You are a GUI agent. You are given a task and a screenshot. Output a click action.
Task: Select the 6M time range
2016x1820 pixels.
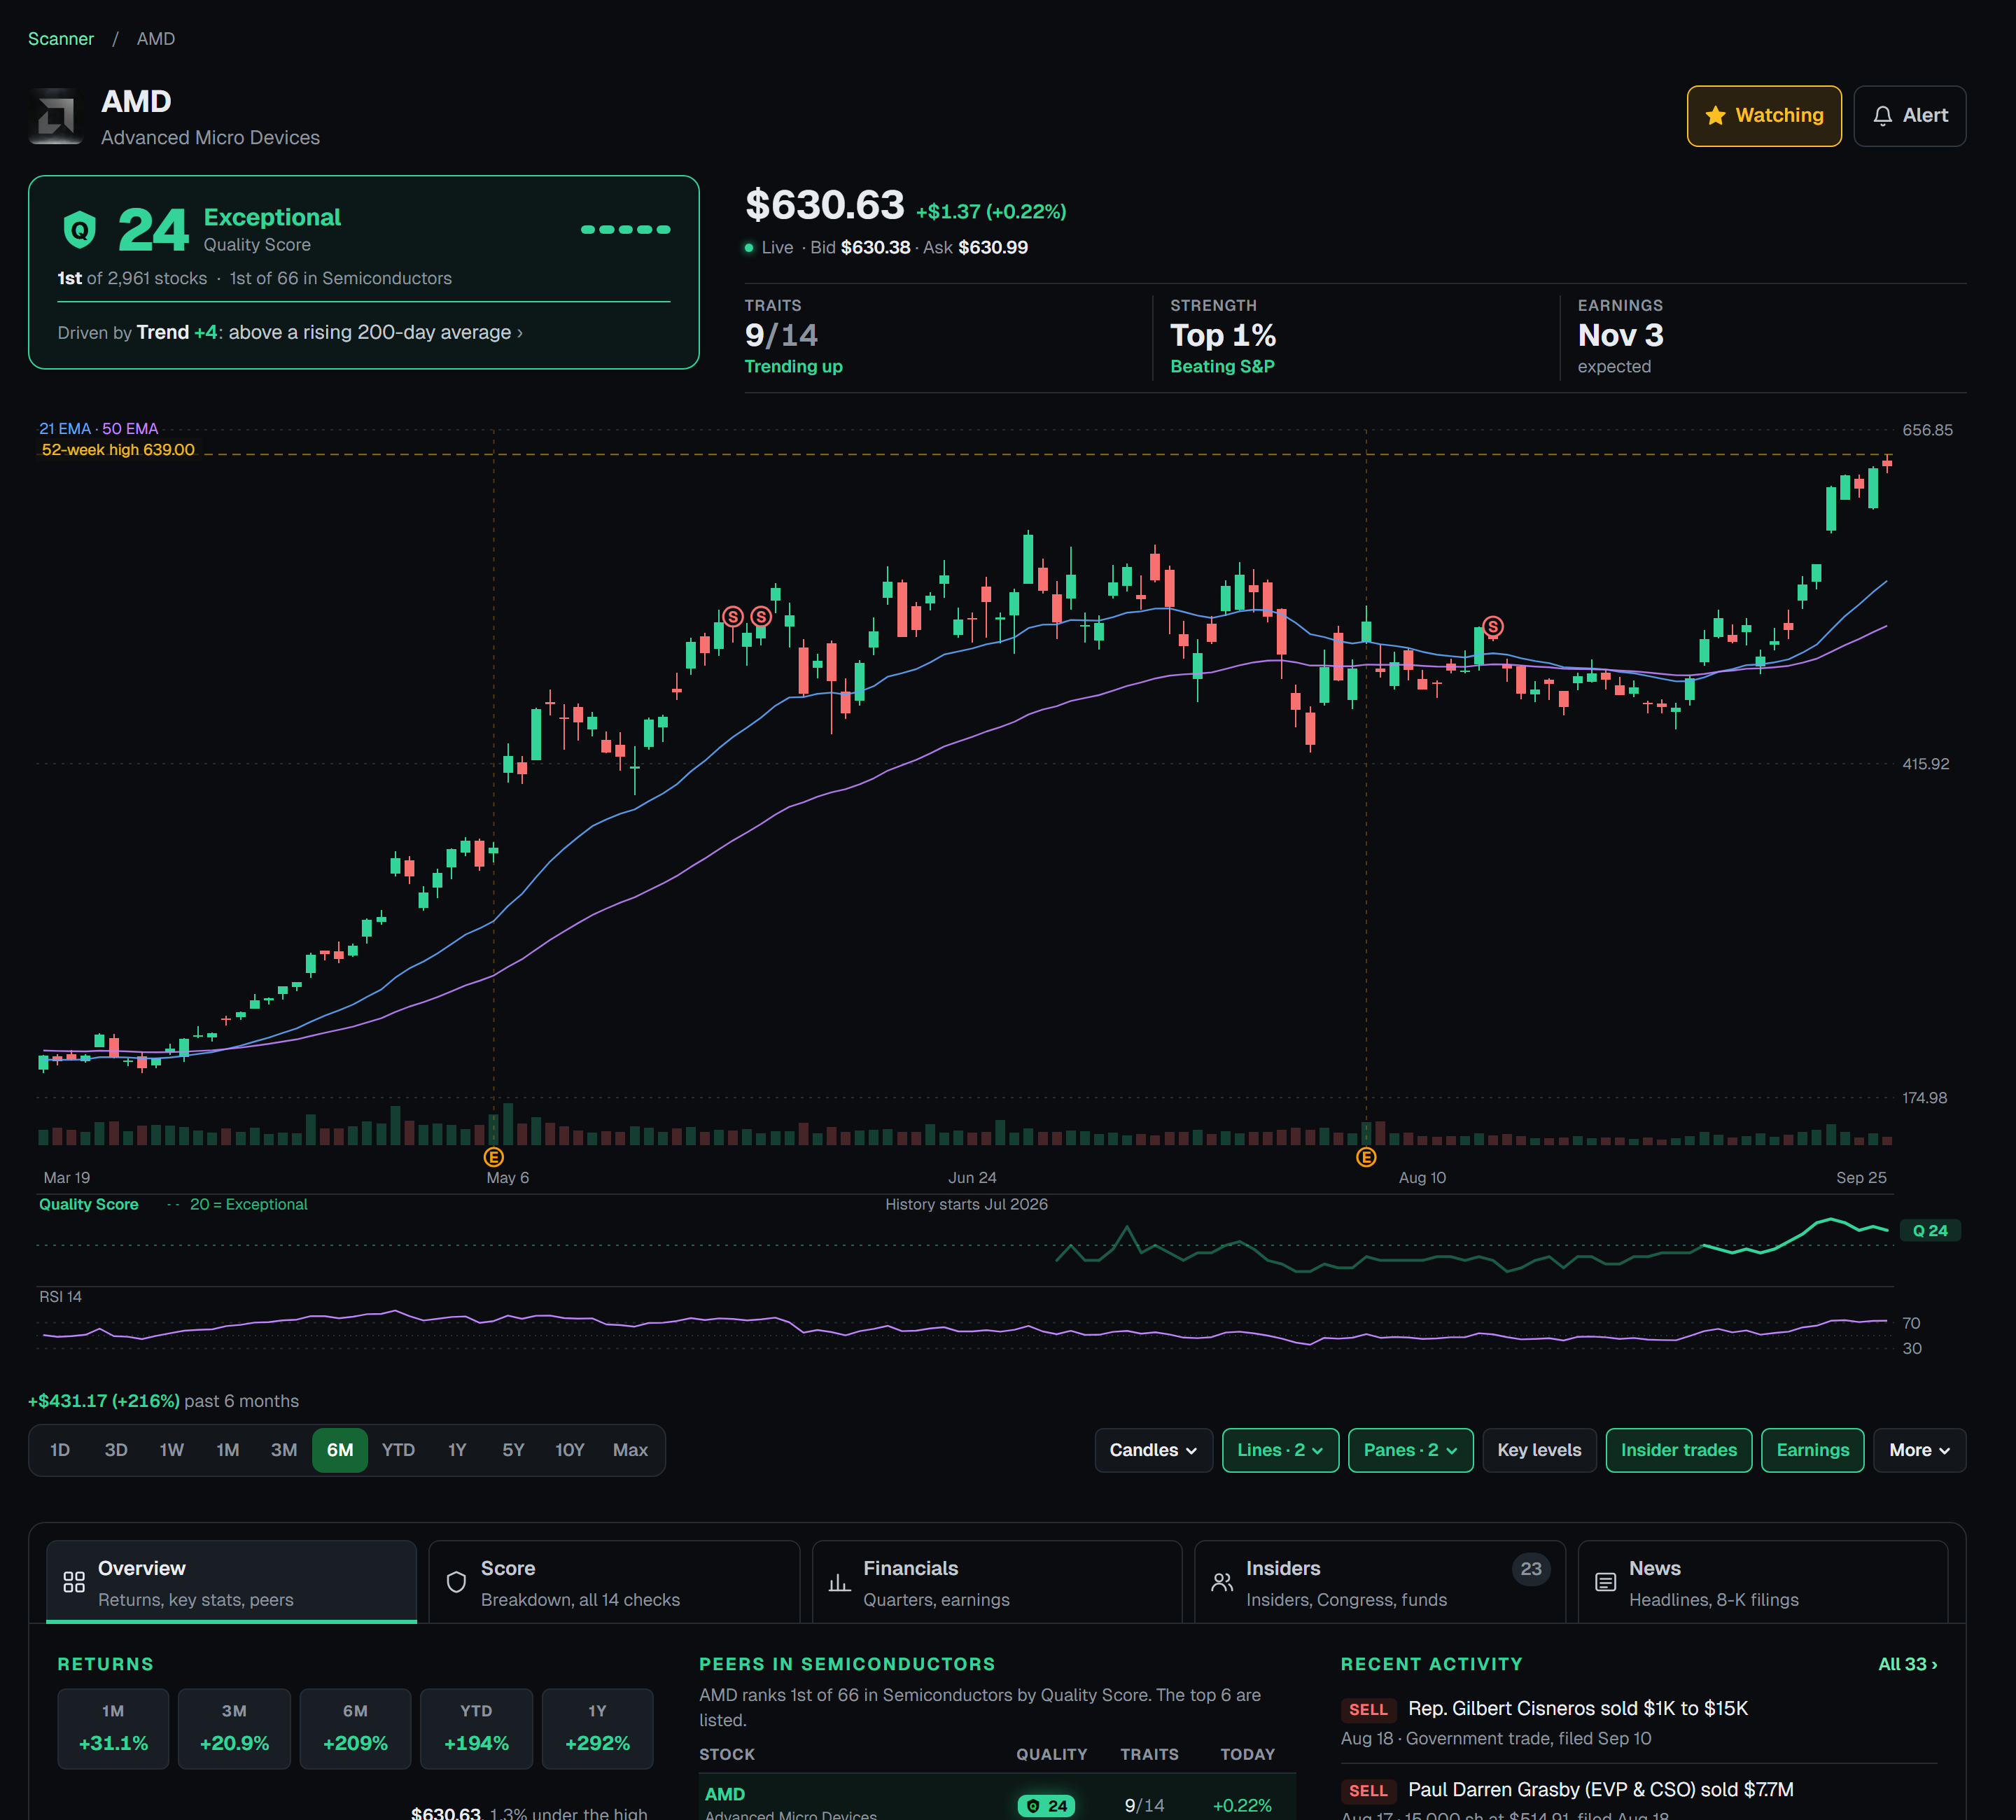tap(340, 1450)
